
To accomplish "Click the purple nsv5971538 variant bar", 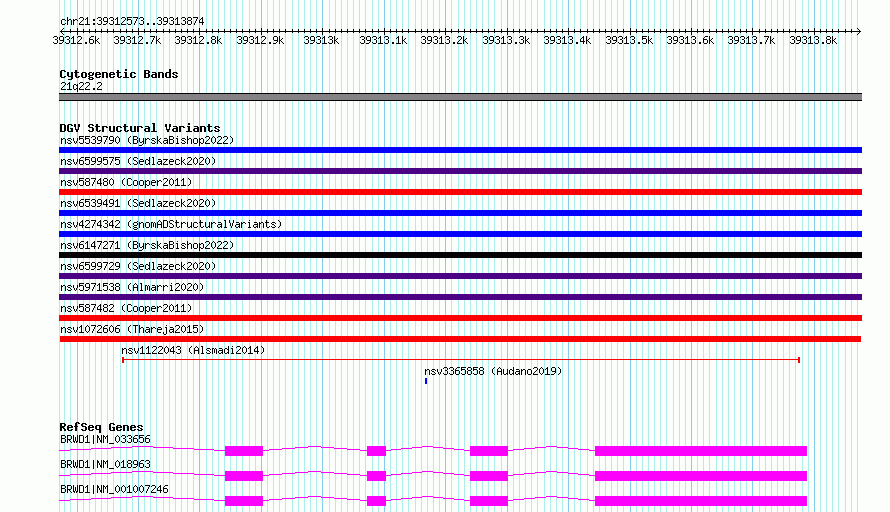I will [x=460, y=297].
